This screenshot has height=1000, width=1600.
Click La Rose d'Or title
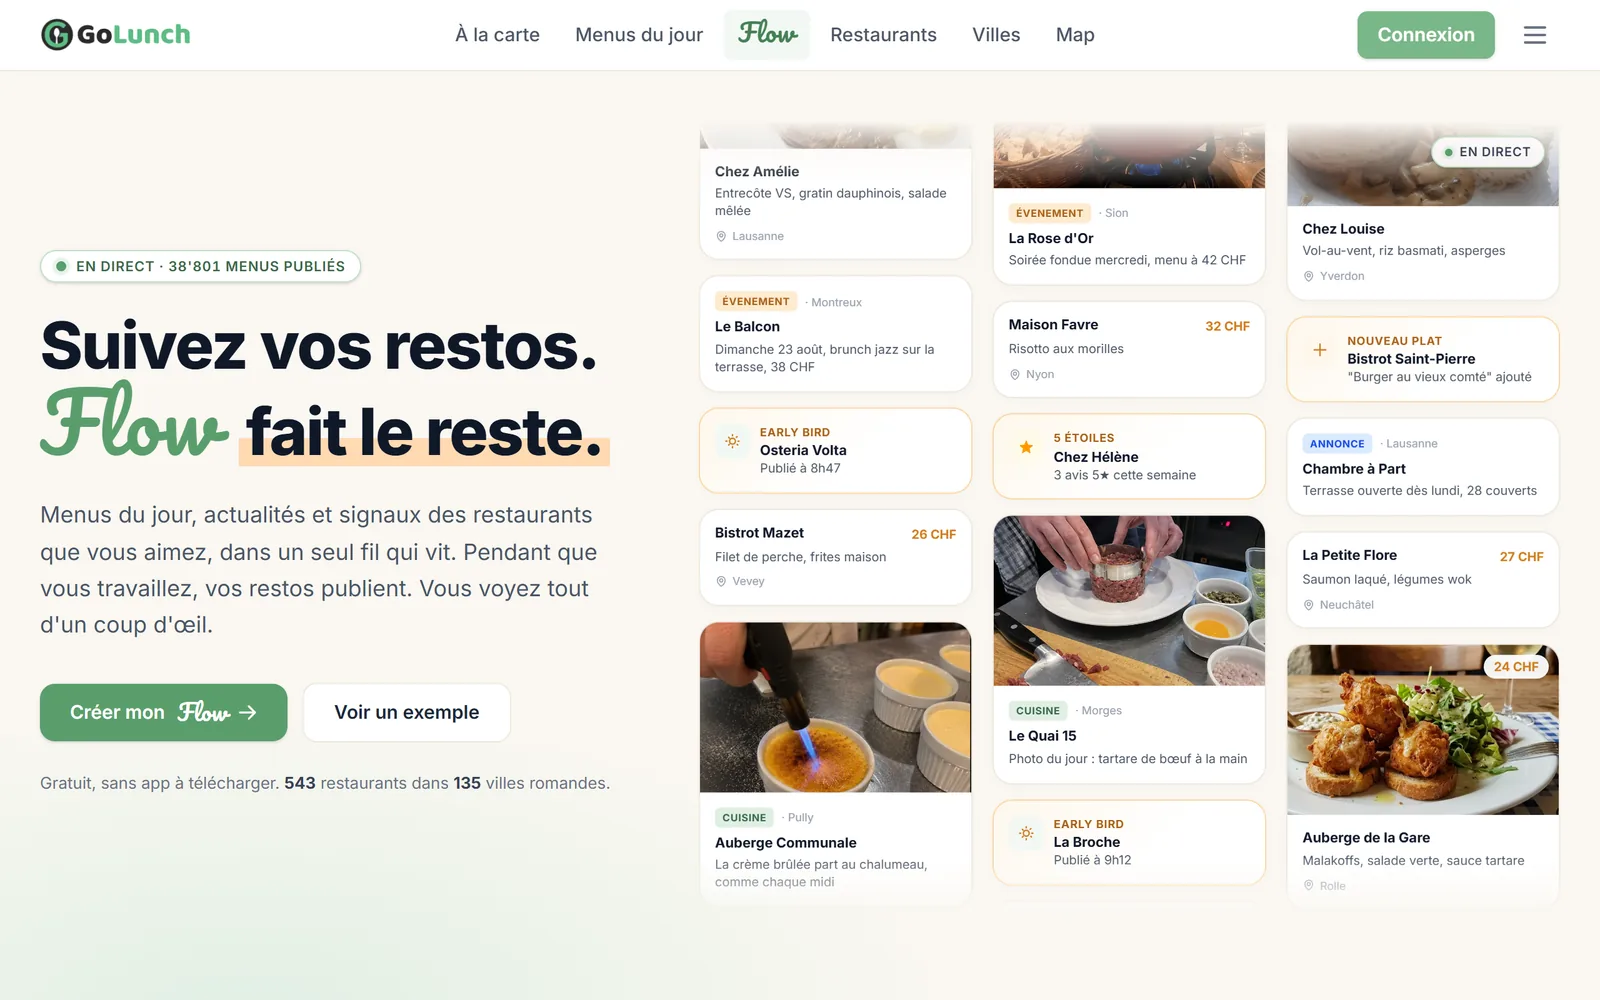click(1051, 238)
